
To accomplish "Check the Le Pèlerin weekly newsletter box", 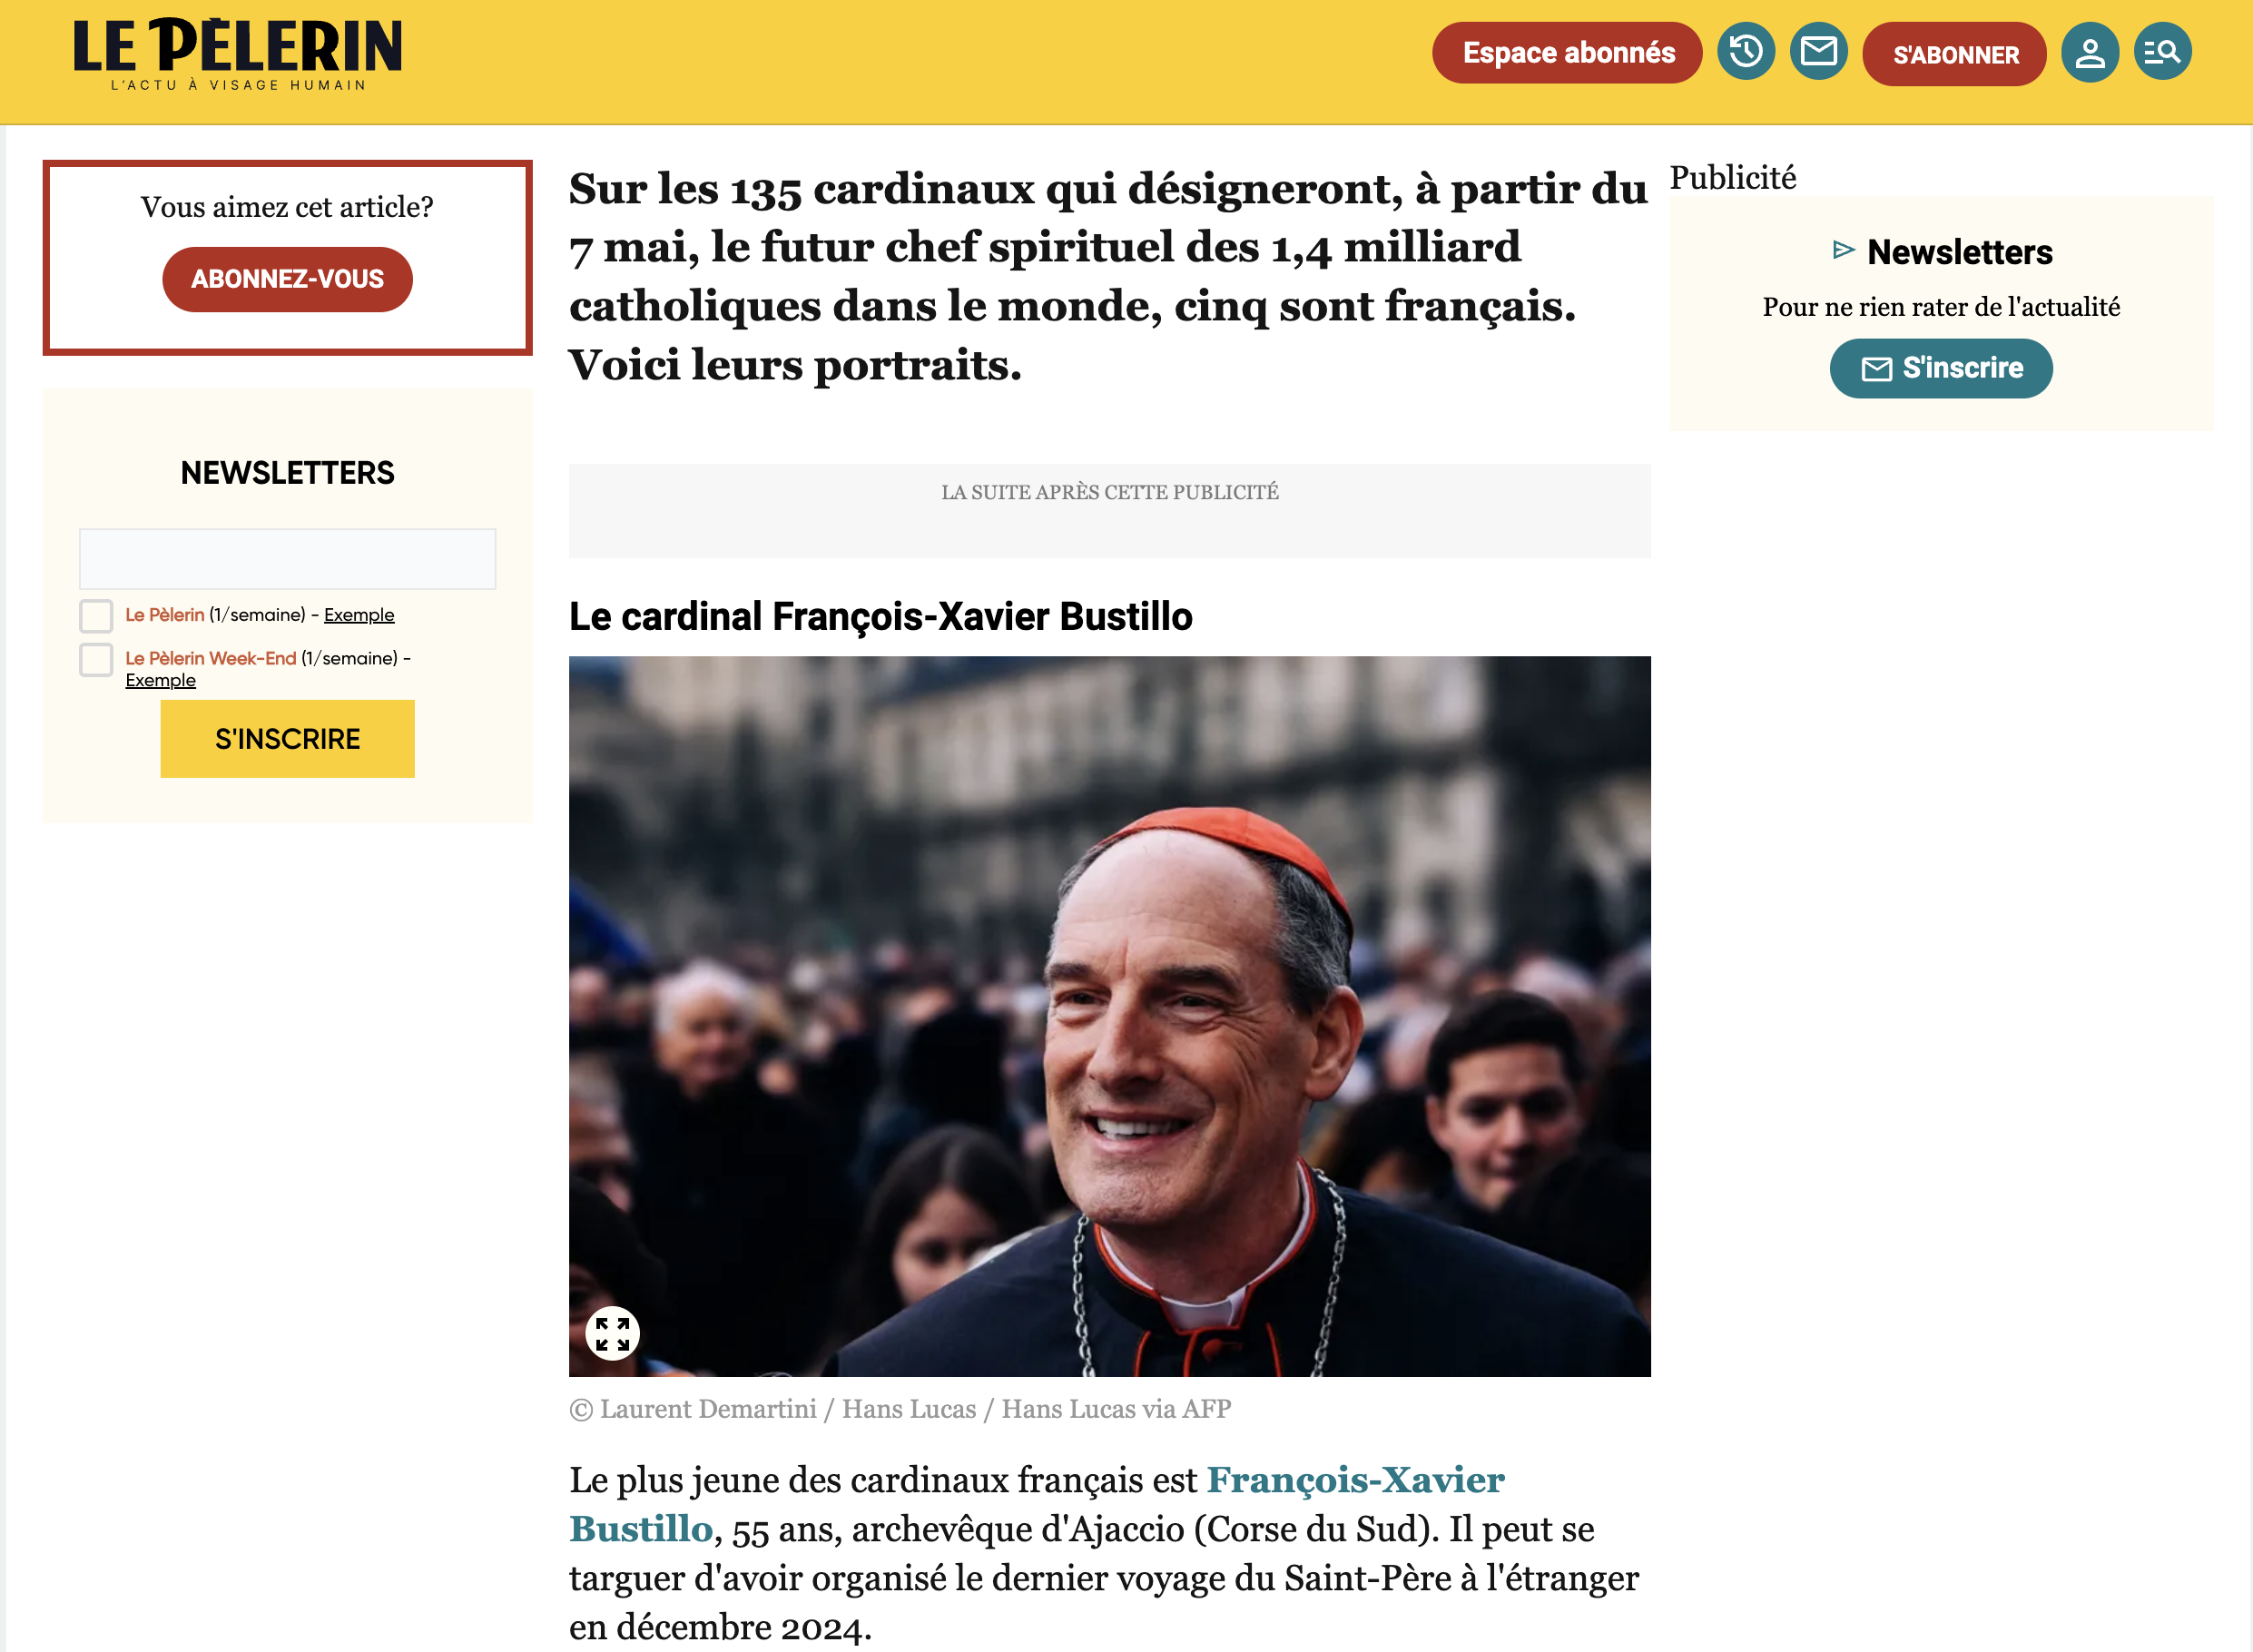I will point(96,616).
